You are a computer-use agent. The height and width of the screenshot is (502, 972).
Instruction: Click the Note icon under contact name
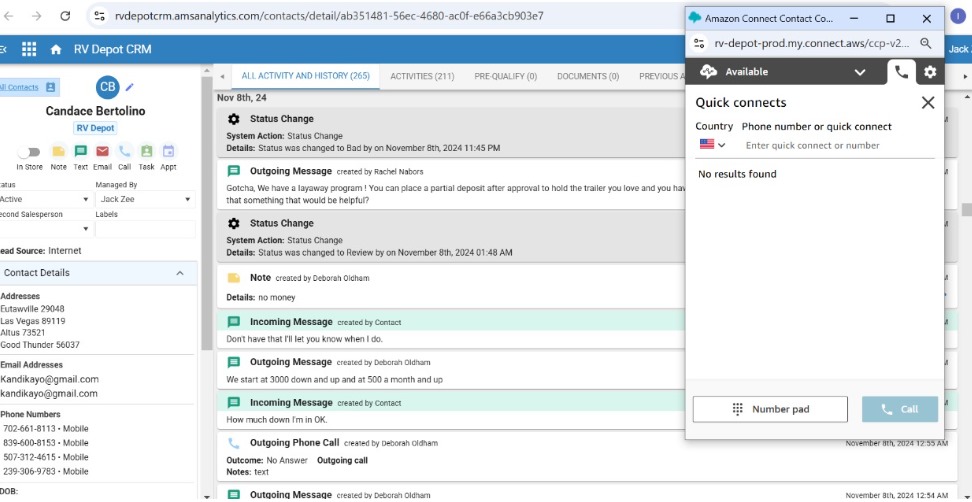point(59,152)
